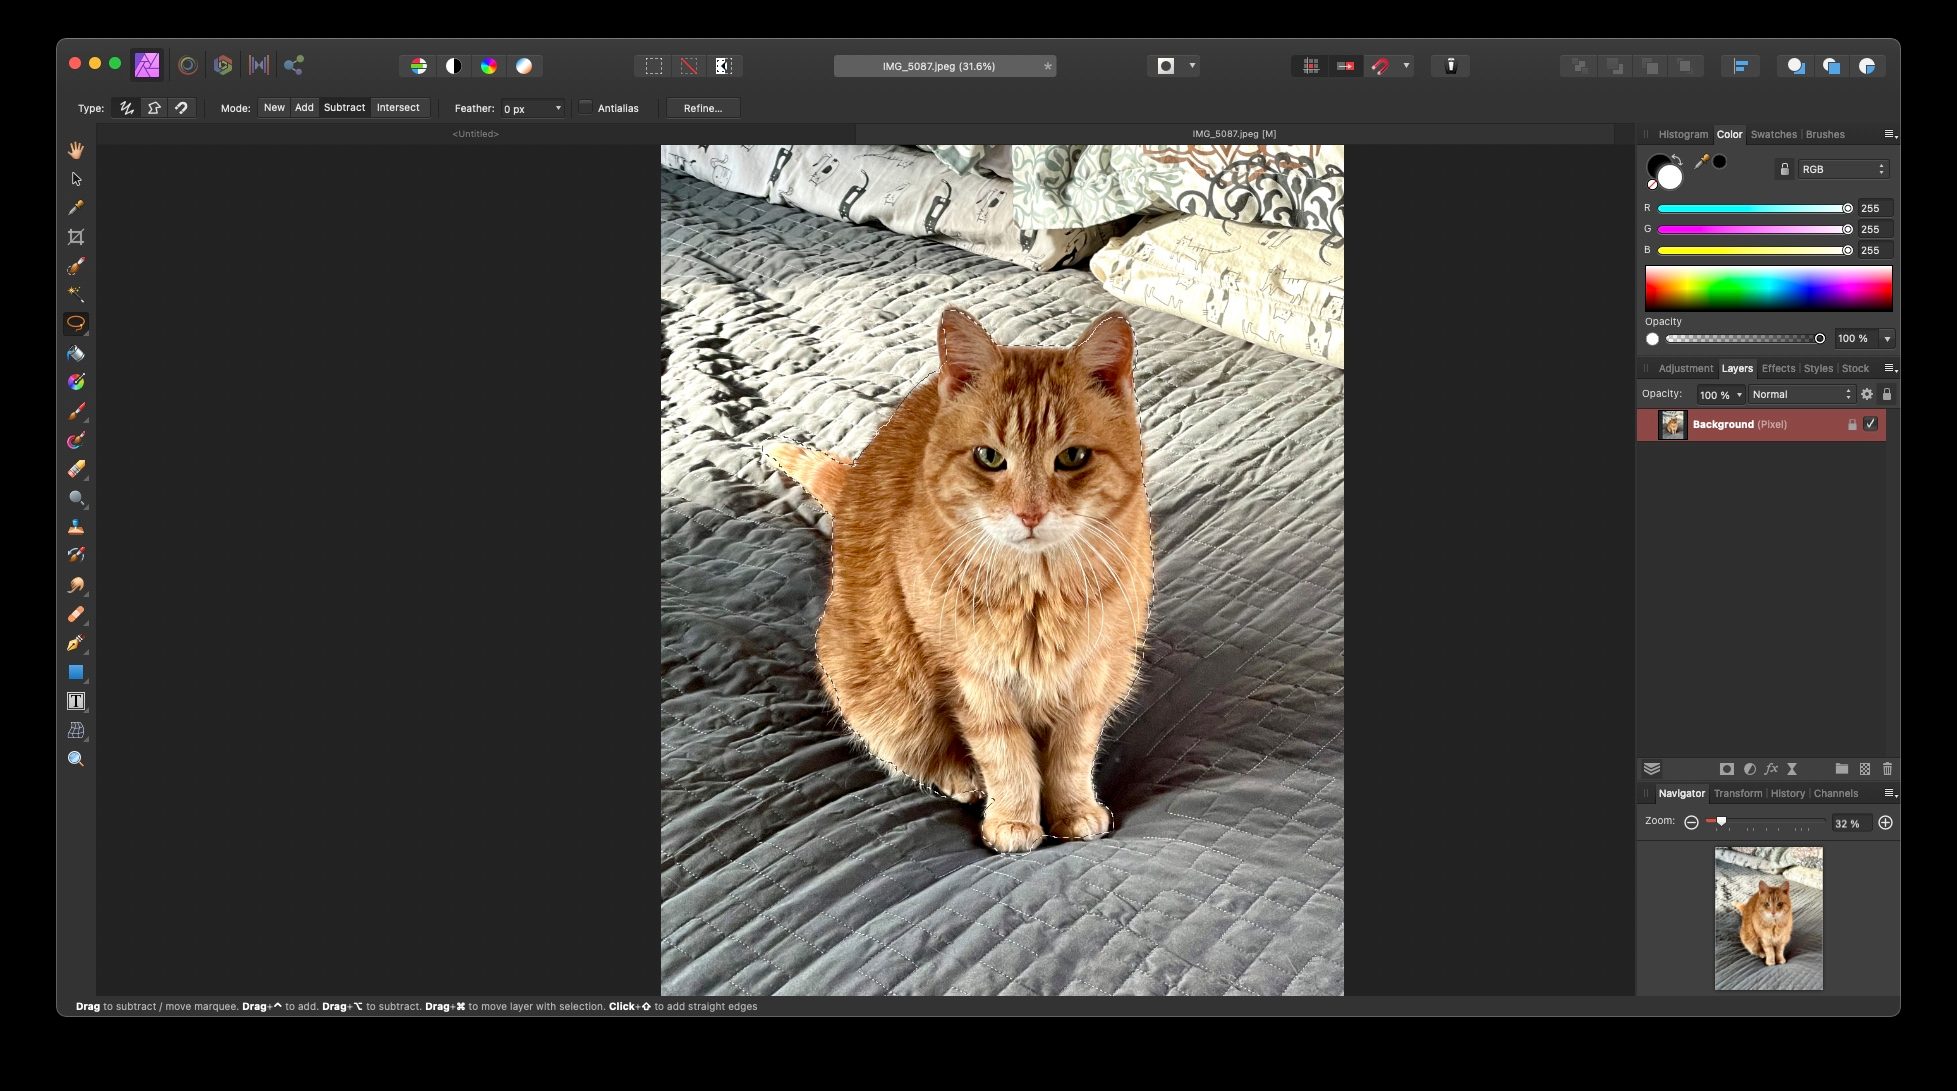Choose the Freehand lasso type
1957x1091 pixels.
(127, 108)
